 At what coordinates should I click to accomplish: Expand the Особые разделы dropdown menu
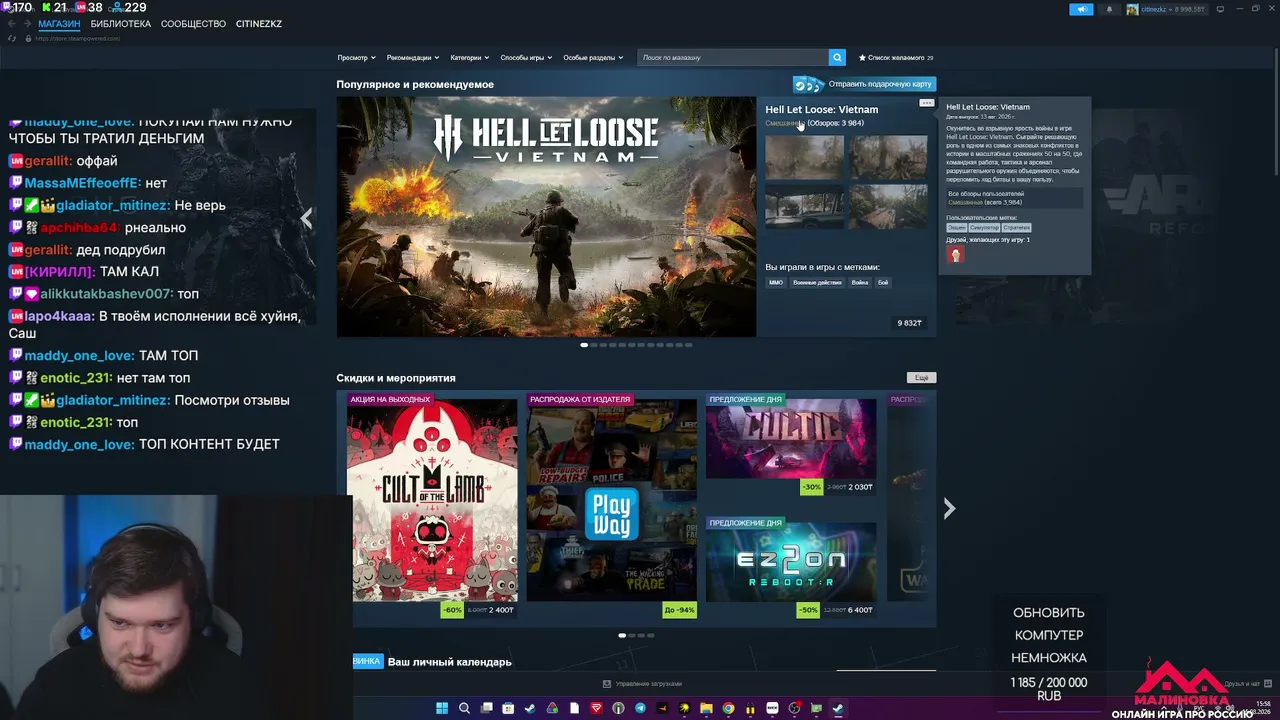pos(593,57)
